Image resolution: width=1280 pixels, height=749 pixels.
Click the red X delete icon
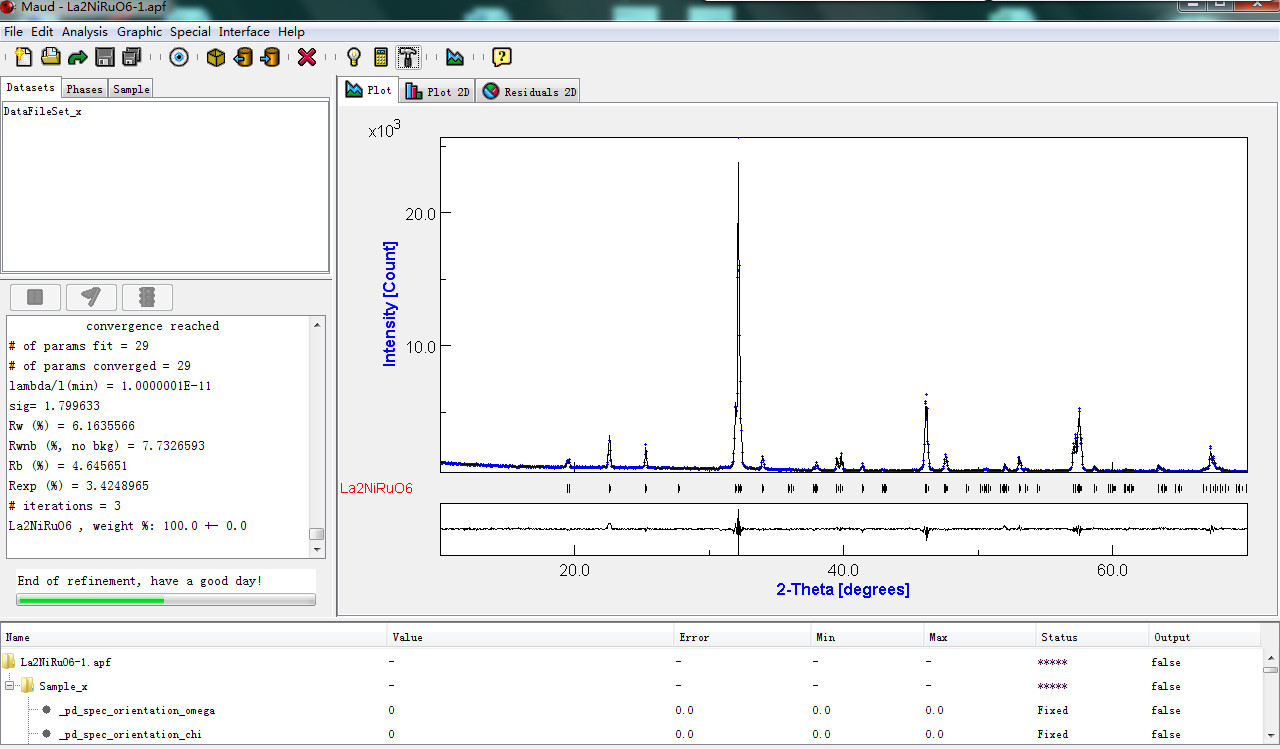click(x=307, y=57)
